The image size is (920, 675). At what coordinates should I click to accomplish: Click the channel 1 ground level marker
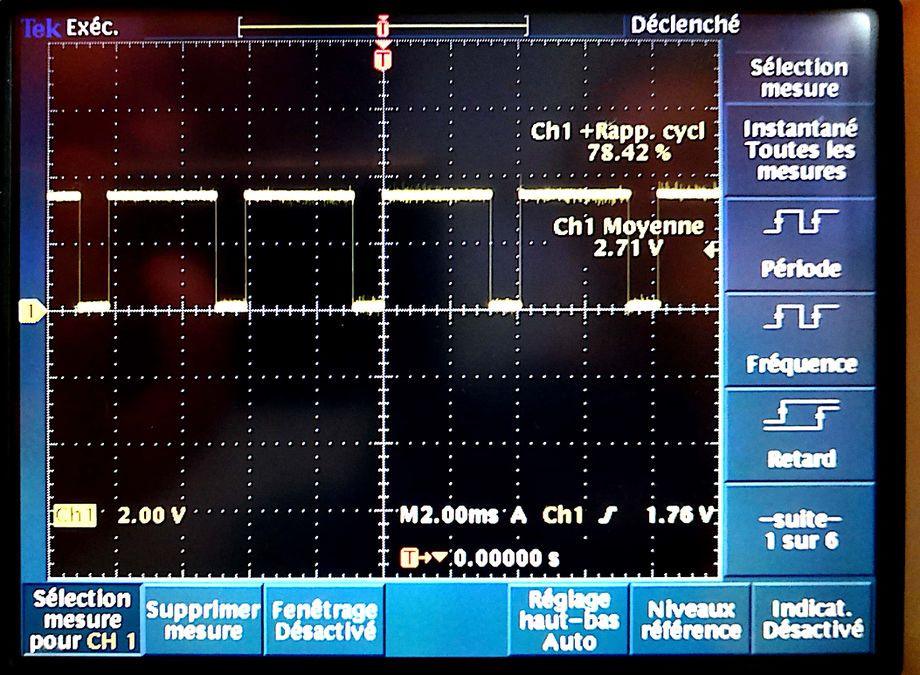point(33,312)
